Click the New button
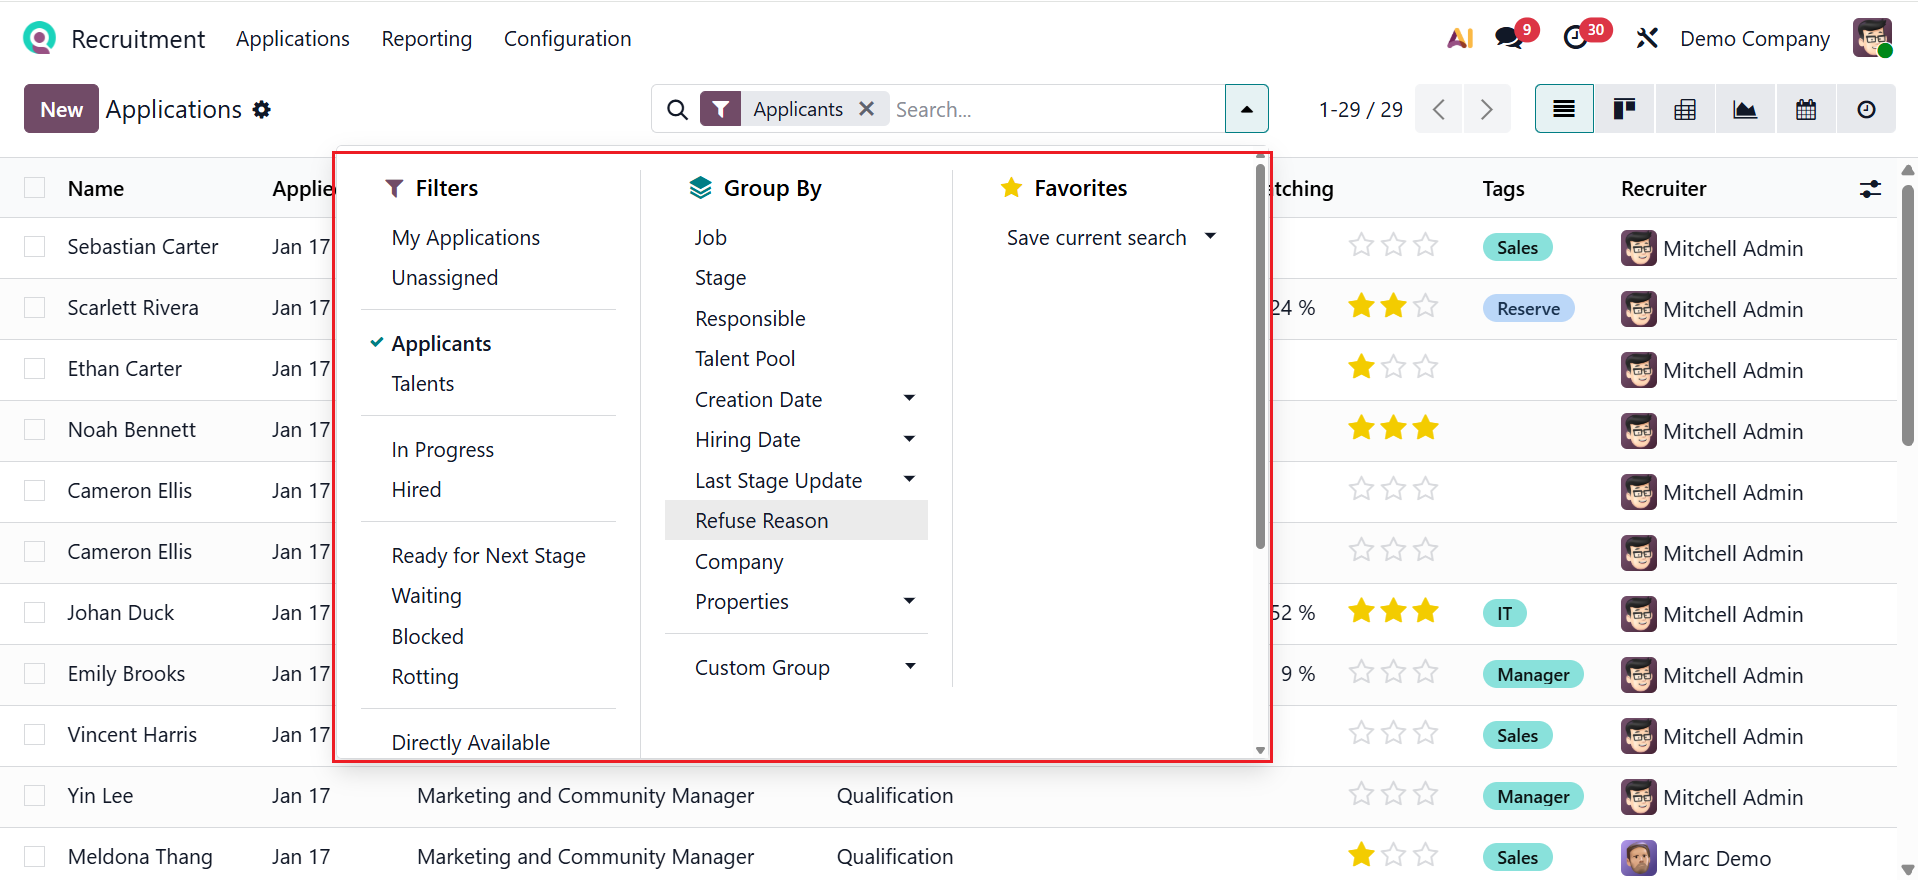 tap(61, 109)
